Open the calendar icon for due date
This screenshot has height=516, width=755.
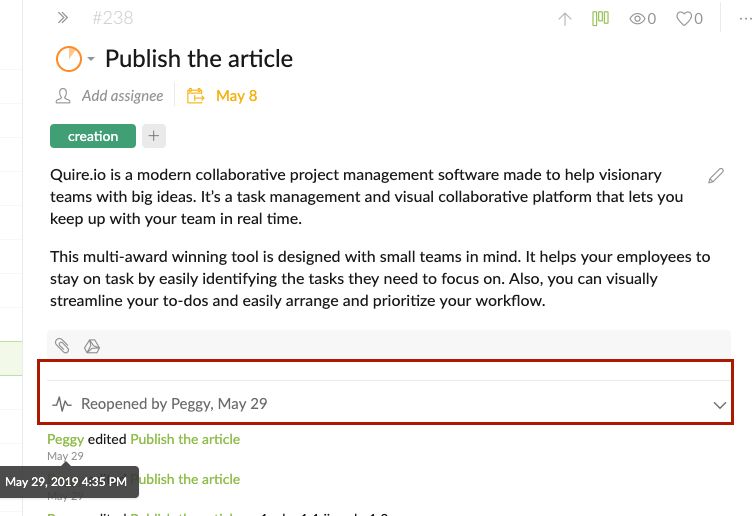[195, 96]
